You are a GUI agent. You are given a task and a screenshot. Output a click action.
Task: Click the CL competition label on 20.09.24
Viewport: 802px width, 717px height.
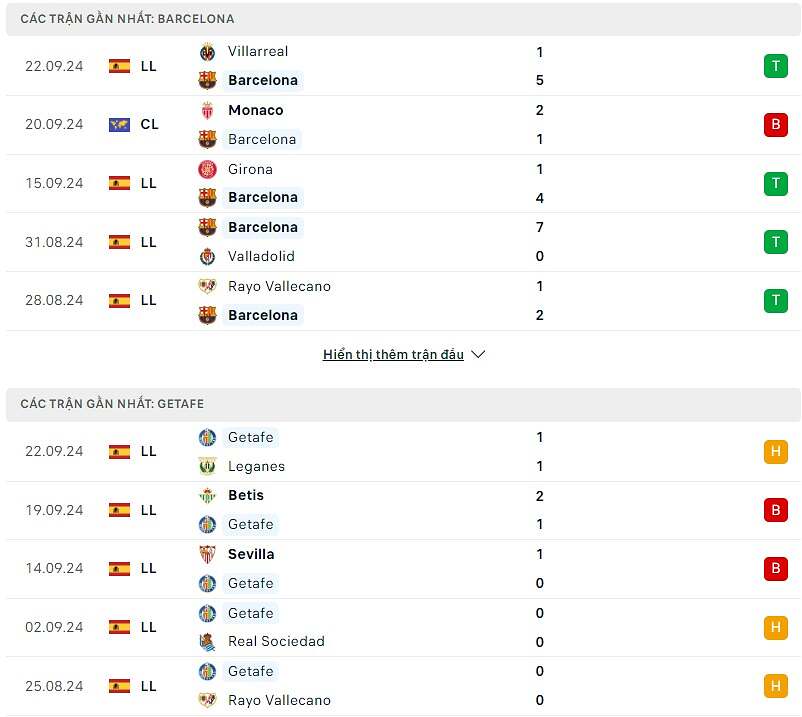pyautogui.click(x=149, y=125)
